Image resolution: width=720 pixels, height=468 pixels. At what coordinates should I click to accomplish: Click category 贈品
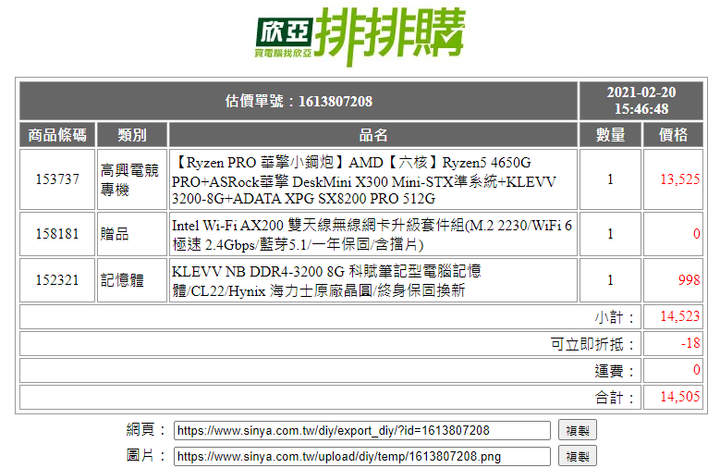pyautogui.click(x=115, y=234)
